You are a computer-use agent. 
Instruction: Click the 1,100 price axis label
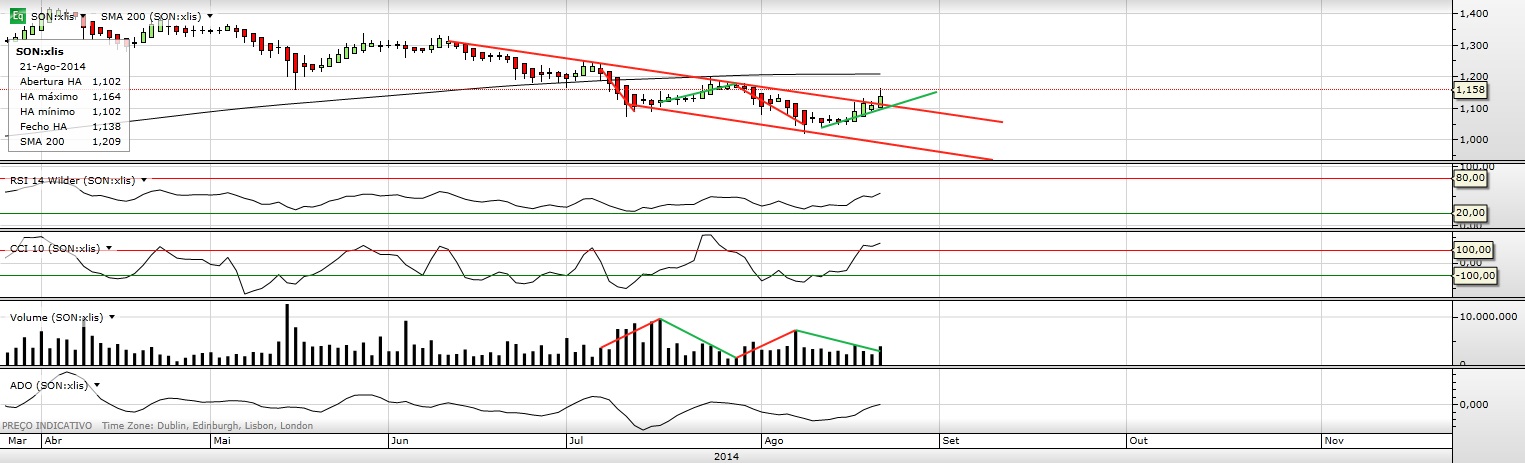click(x=1475, y=108)
